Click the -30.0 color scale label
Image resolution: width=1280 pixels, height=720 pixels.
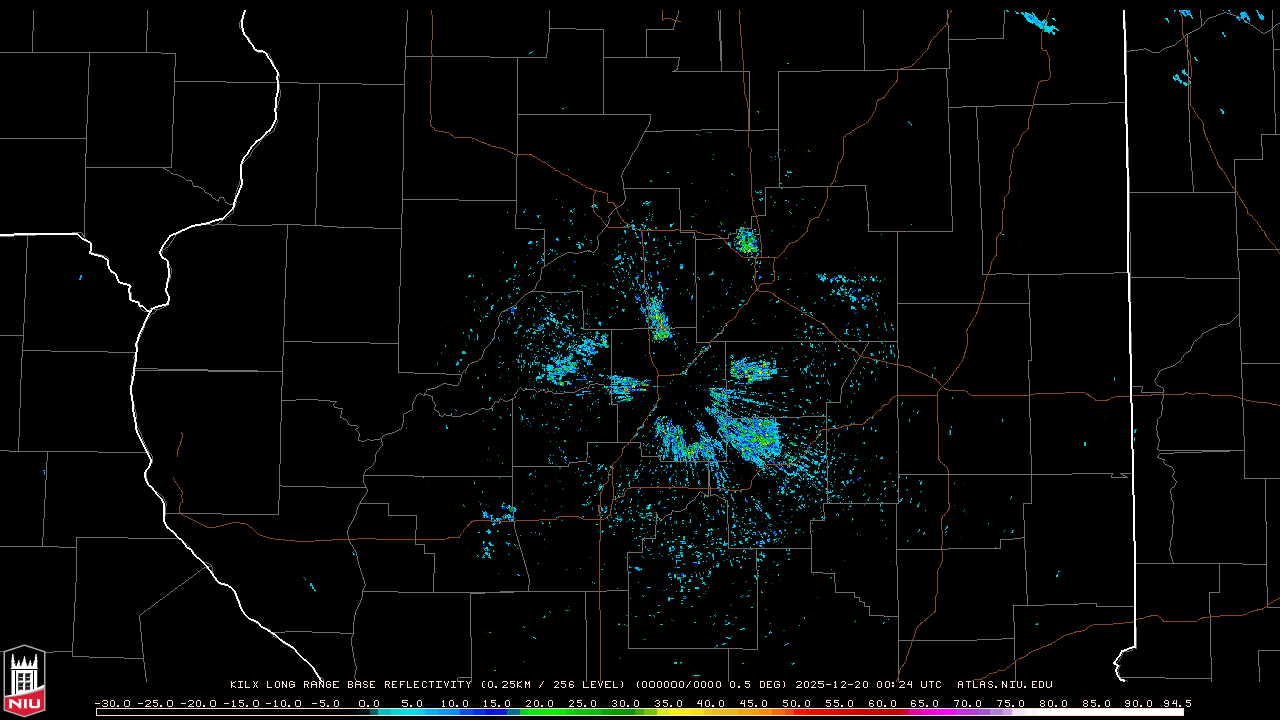112,703
